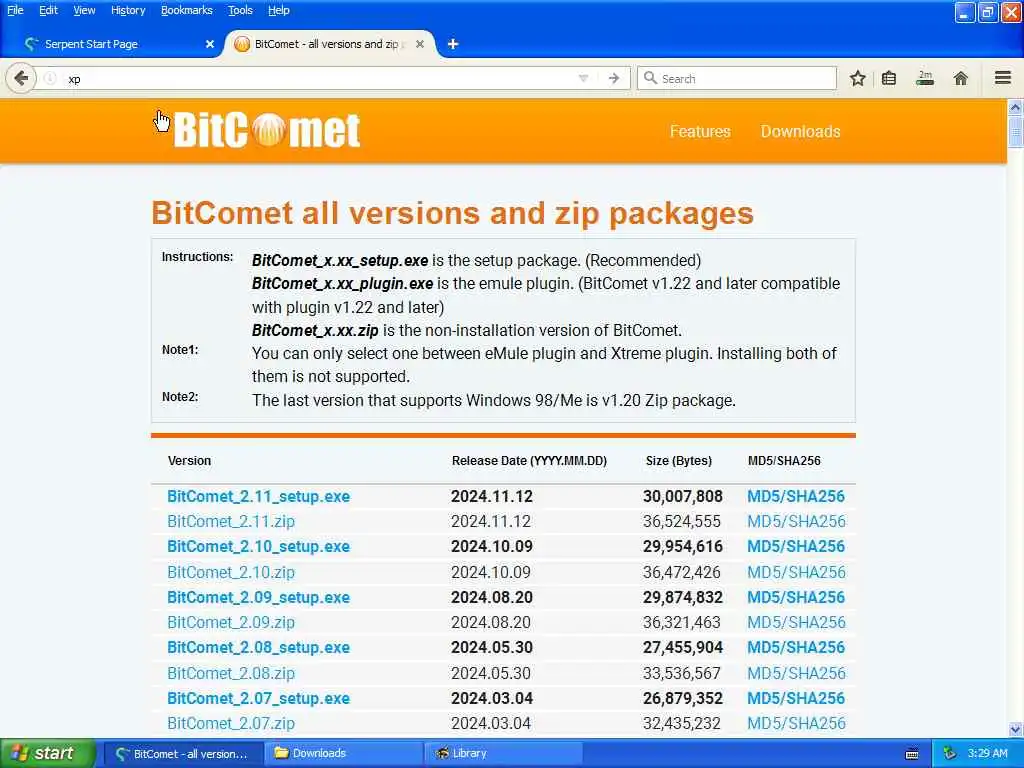Open MD5/SHA256 for 2.10 setup row

[796, 547]
